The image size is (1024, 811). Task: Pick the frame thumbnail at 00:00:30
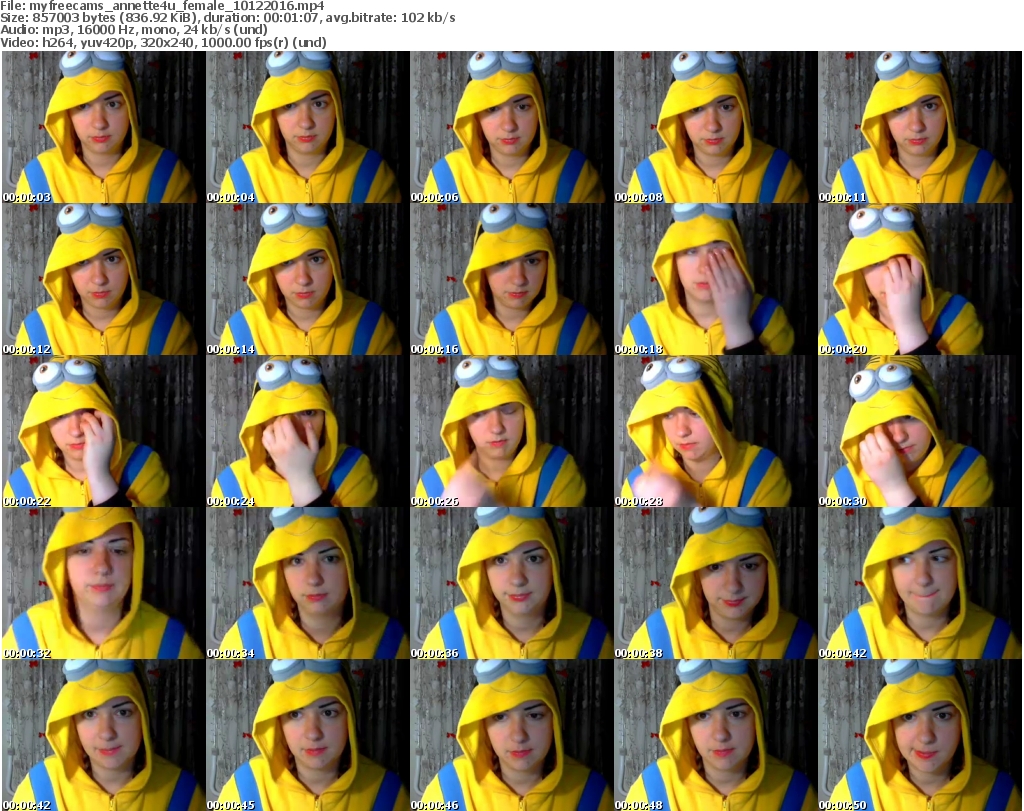(920, 432)
